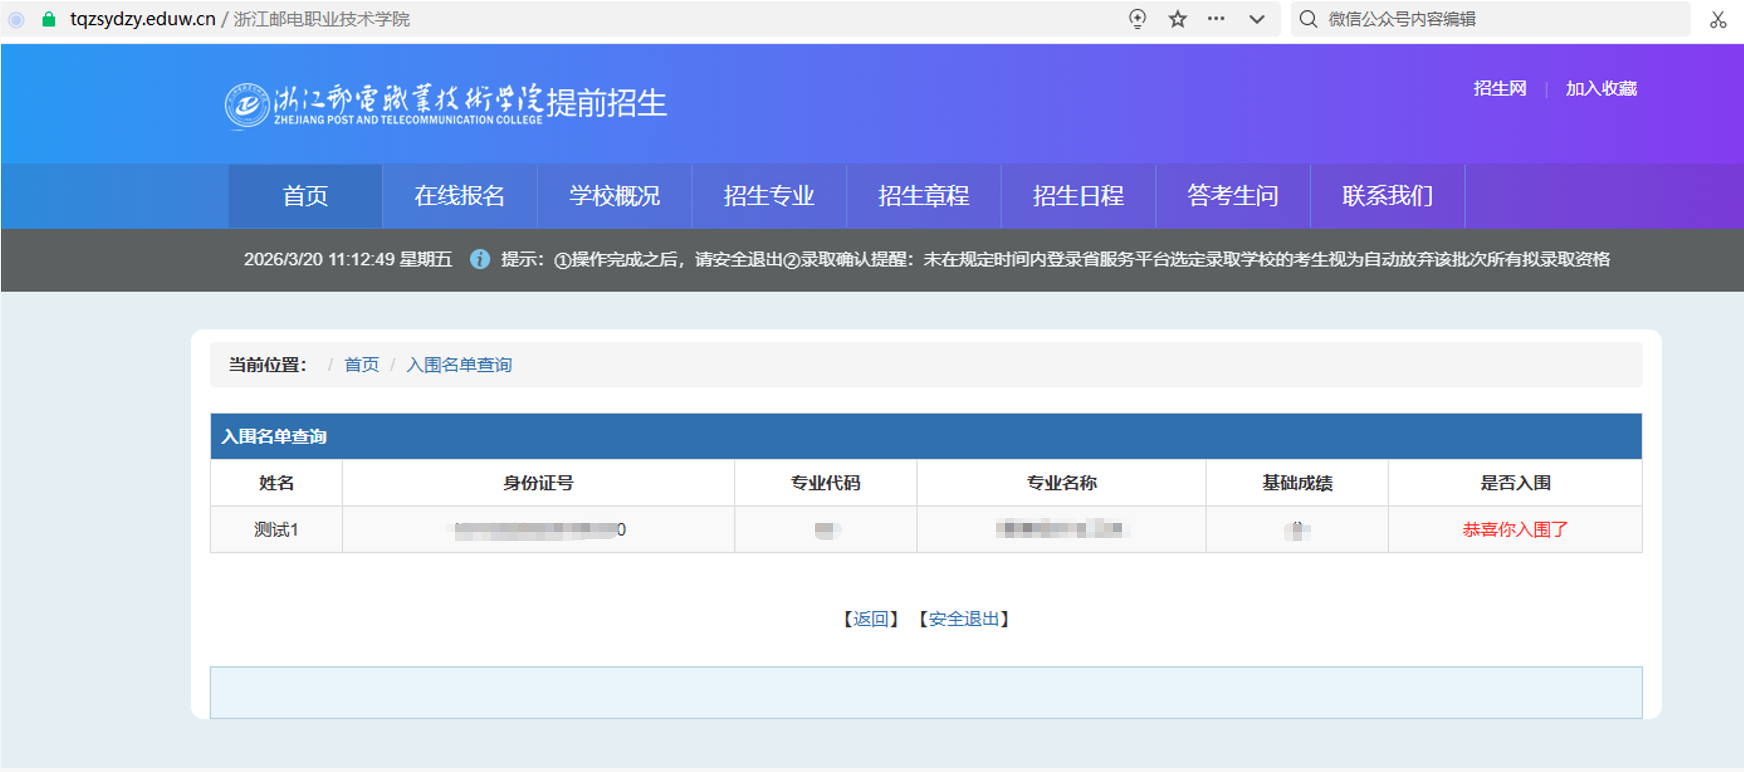Expand the address bar dropdown chevron
This screenshot has height=772, width=1744.
coord(1257,19)
